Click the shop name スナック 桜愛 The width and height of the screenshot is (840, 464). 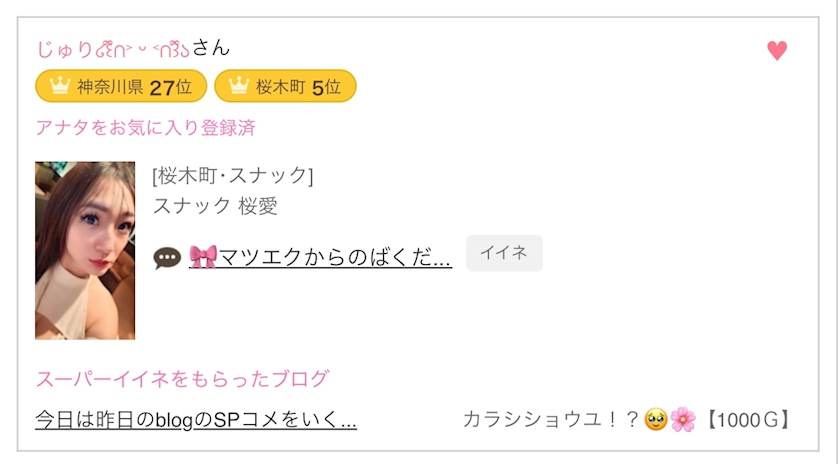click(215, 206)
